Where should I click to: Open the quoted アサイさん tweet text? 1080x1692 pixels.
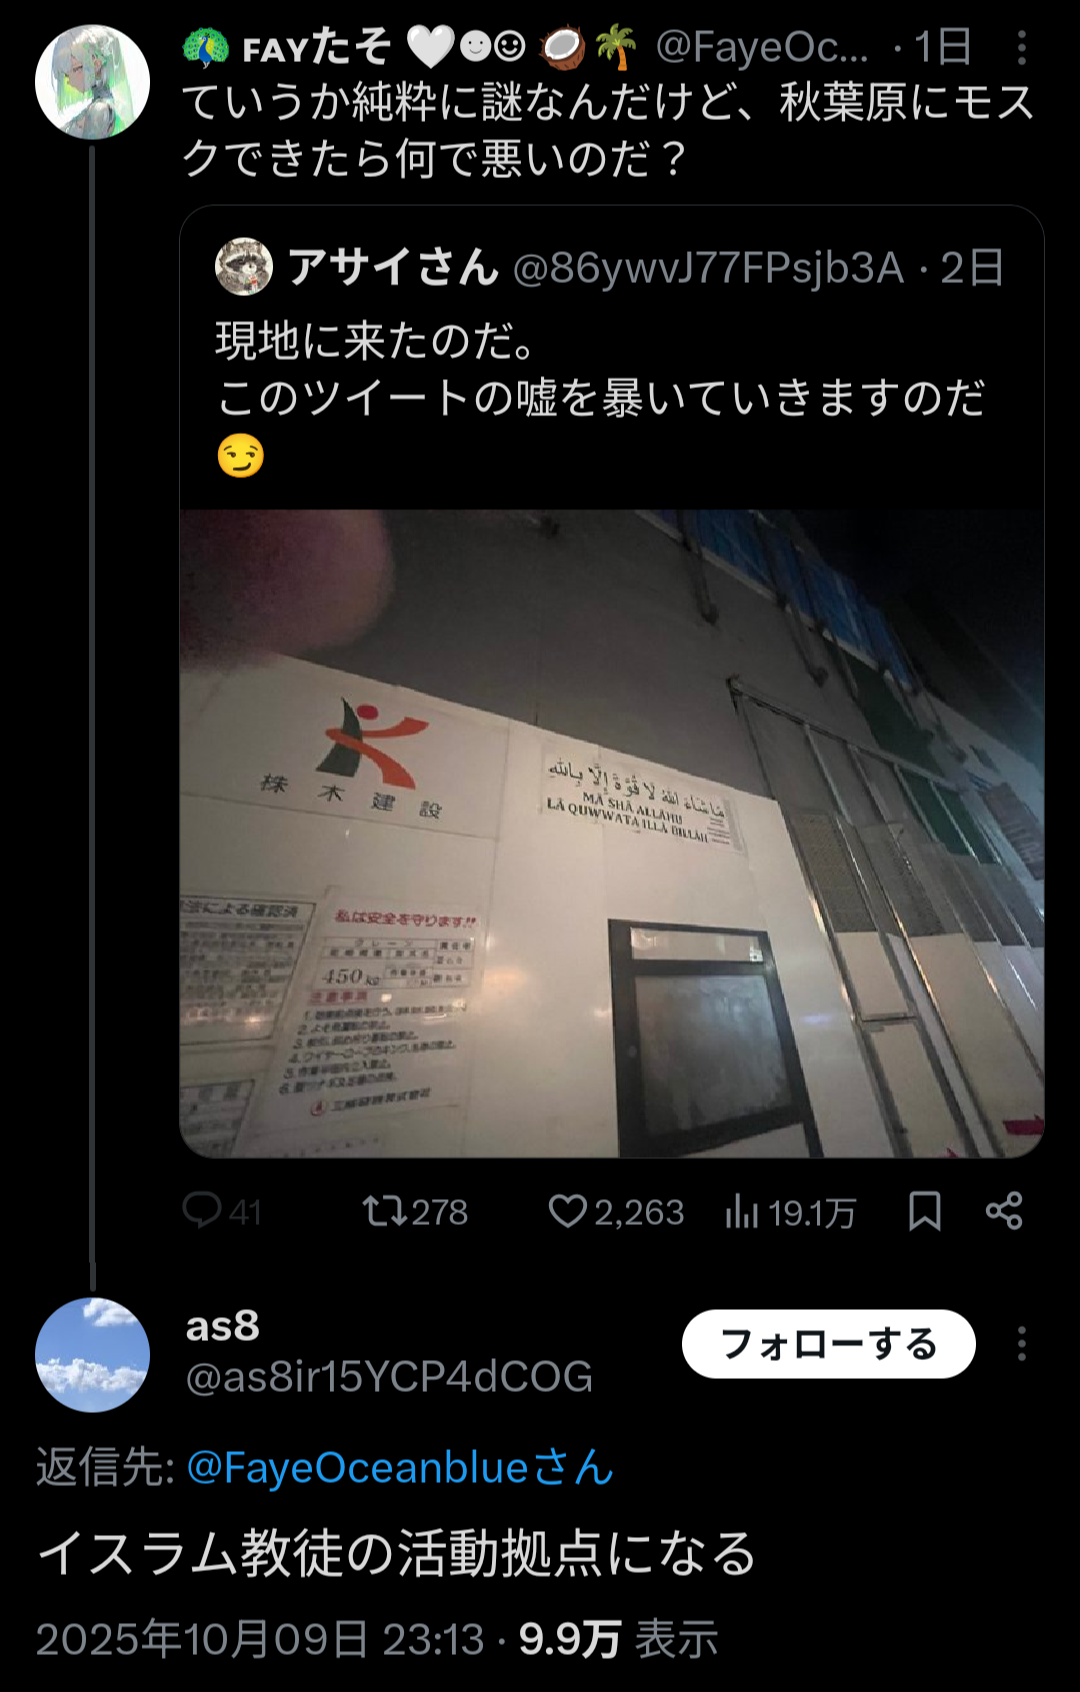coord(600,397)
